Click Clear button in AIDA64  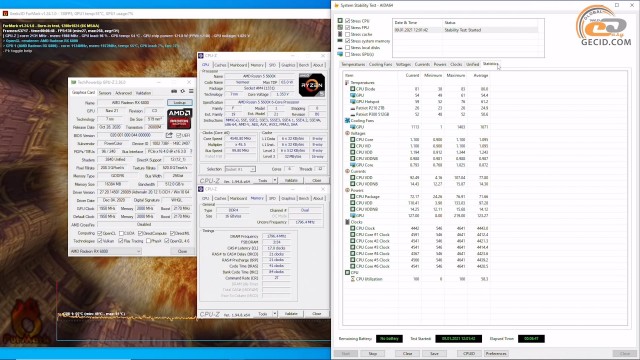click(x=407, y=353)
